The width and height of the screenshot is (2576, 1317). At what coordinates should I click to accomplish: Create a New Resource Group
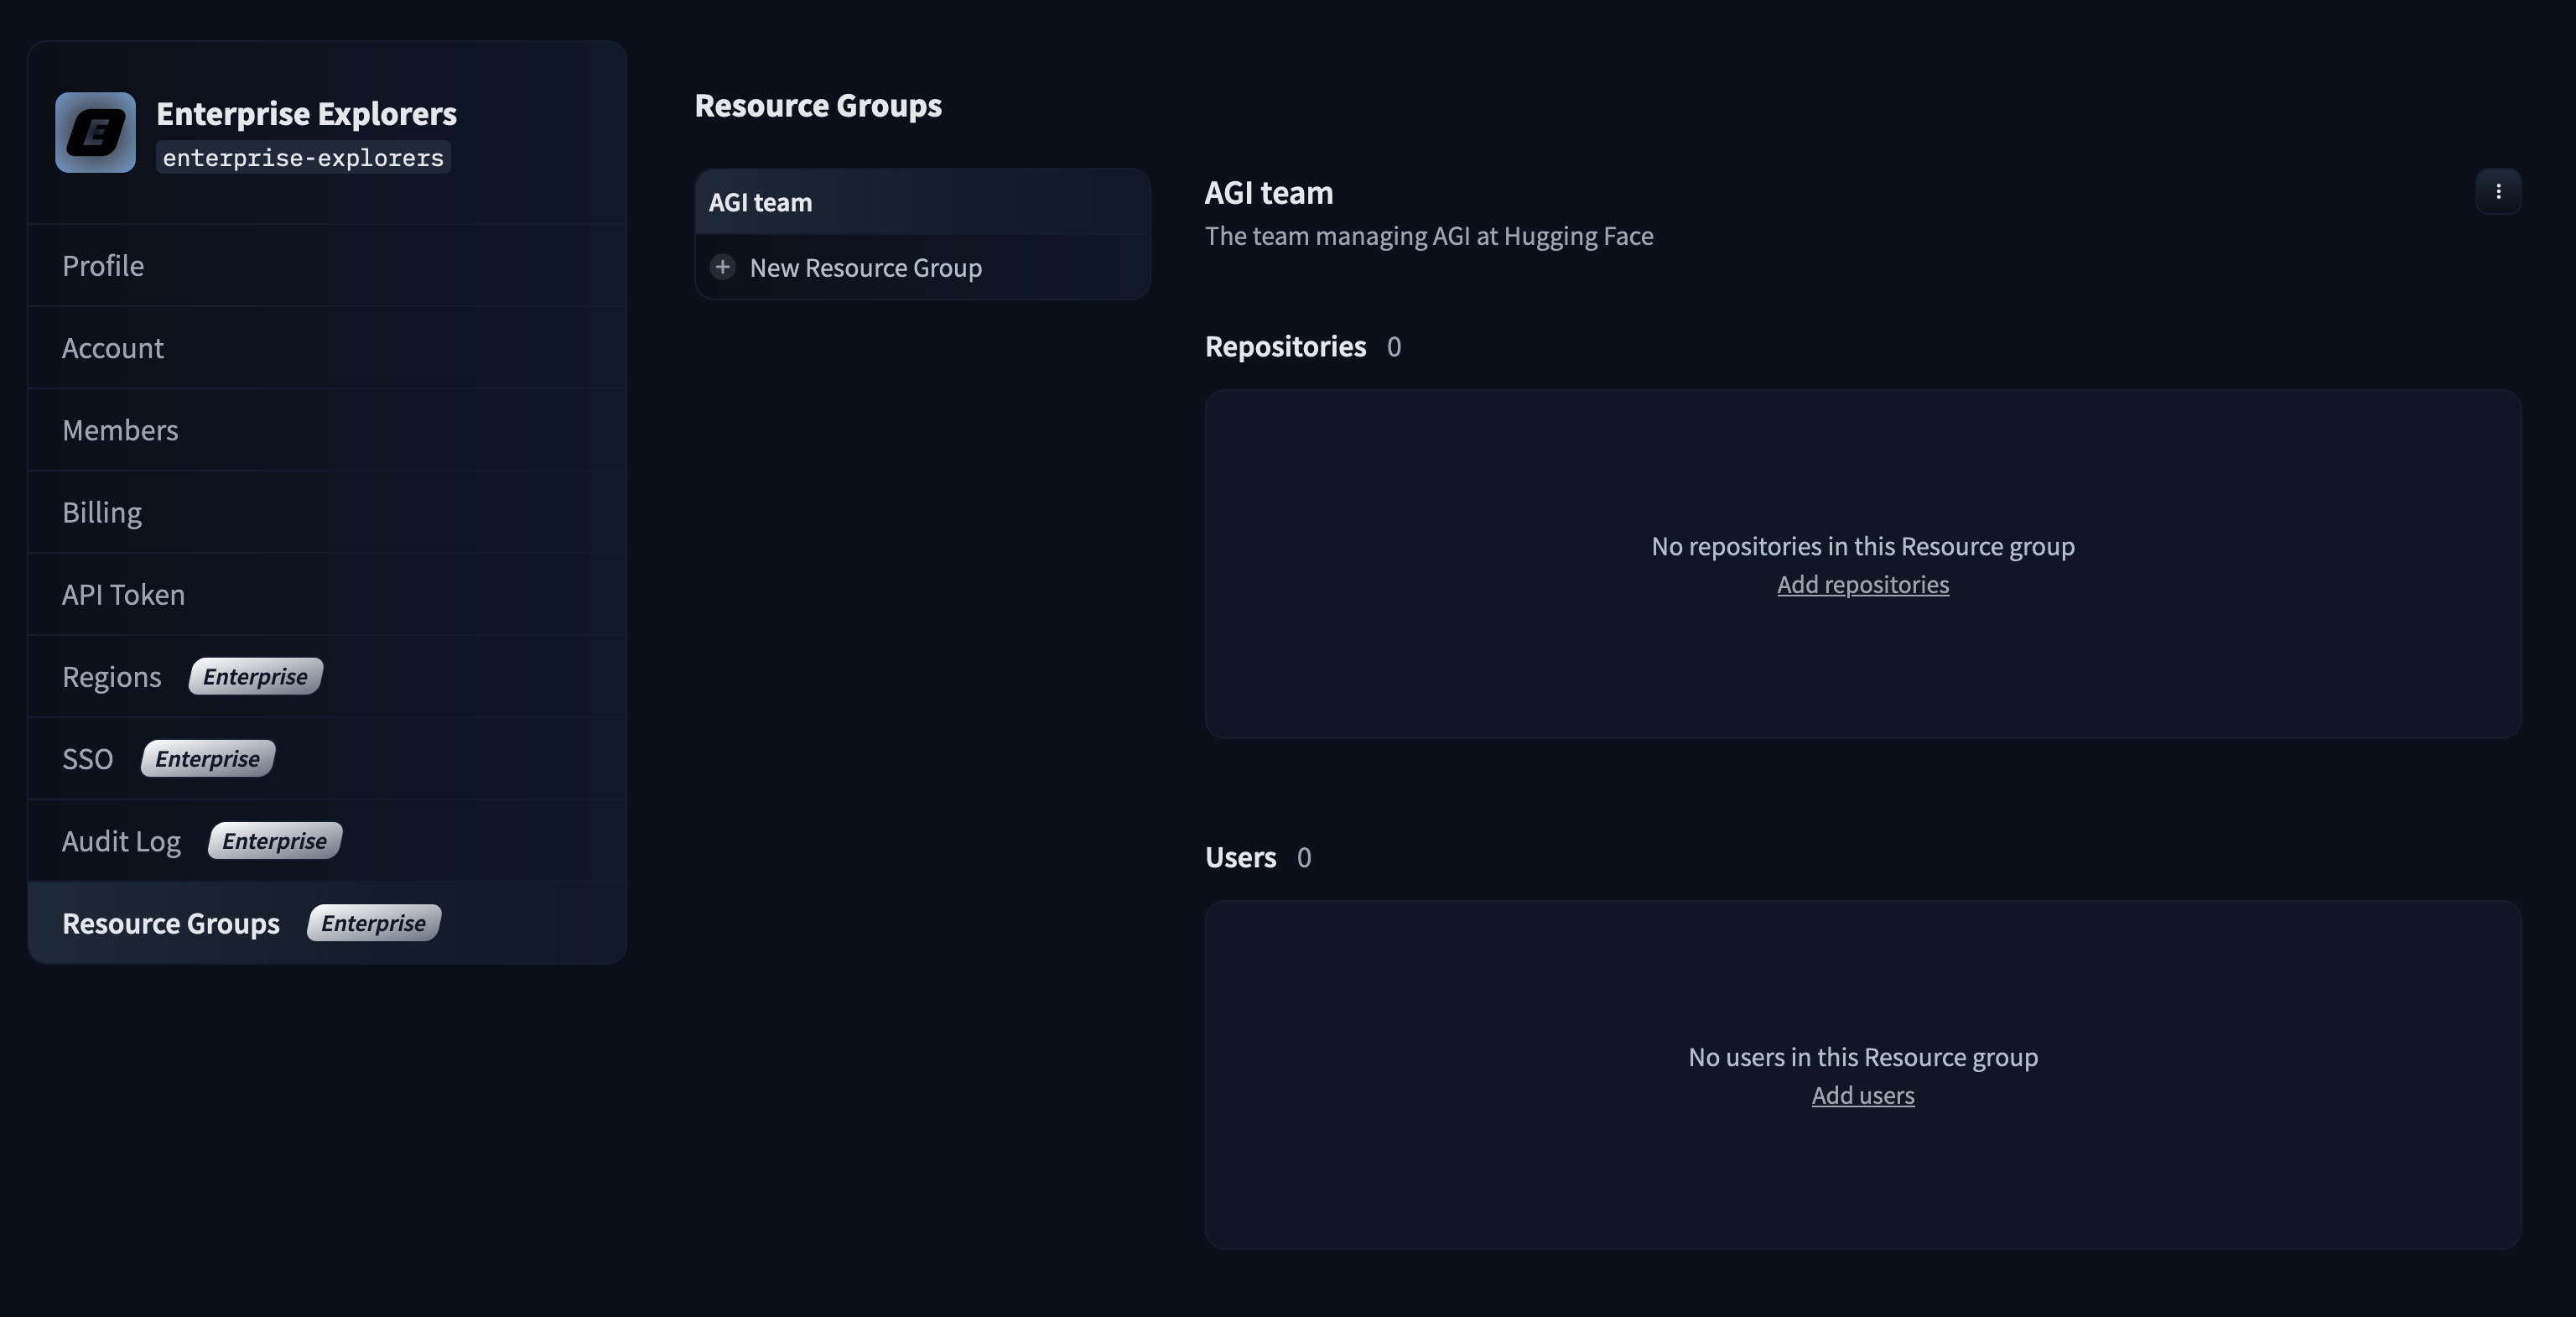[865, 268]
